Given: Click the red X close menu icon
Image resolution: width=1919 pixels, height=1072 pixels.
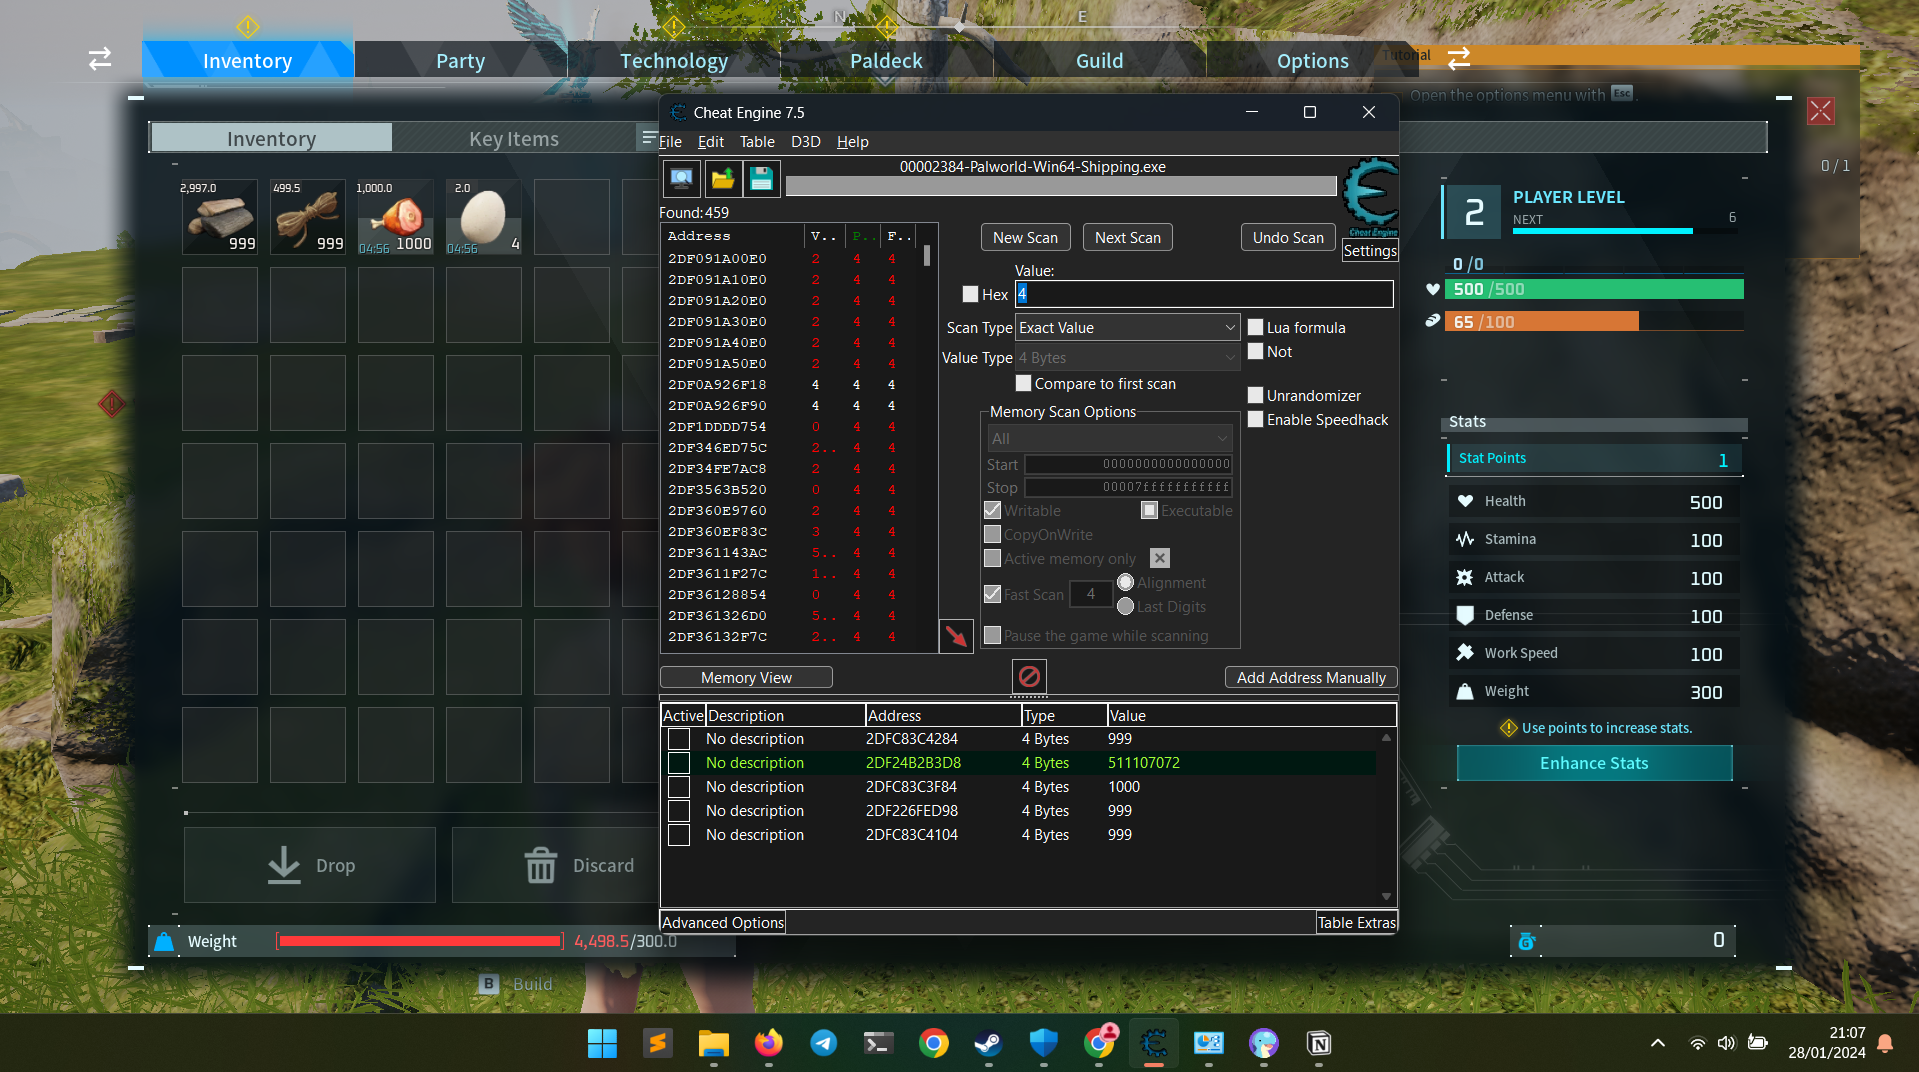Looking at the screenshot, I should 1820,111.
